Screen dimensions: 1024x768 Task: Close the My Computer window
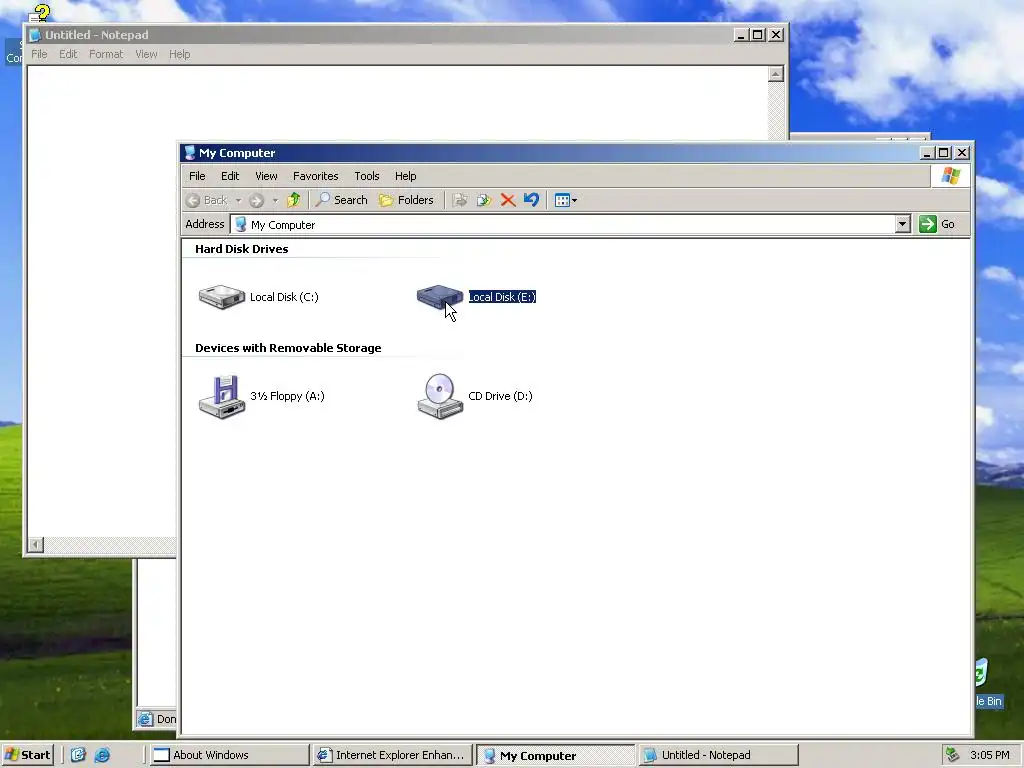pyautogui.click(x=962, y=153)
